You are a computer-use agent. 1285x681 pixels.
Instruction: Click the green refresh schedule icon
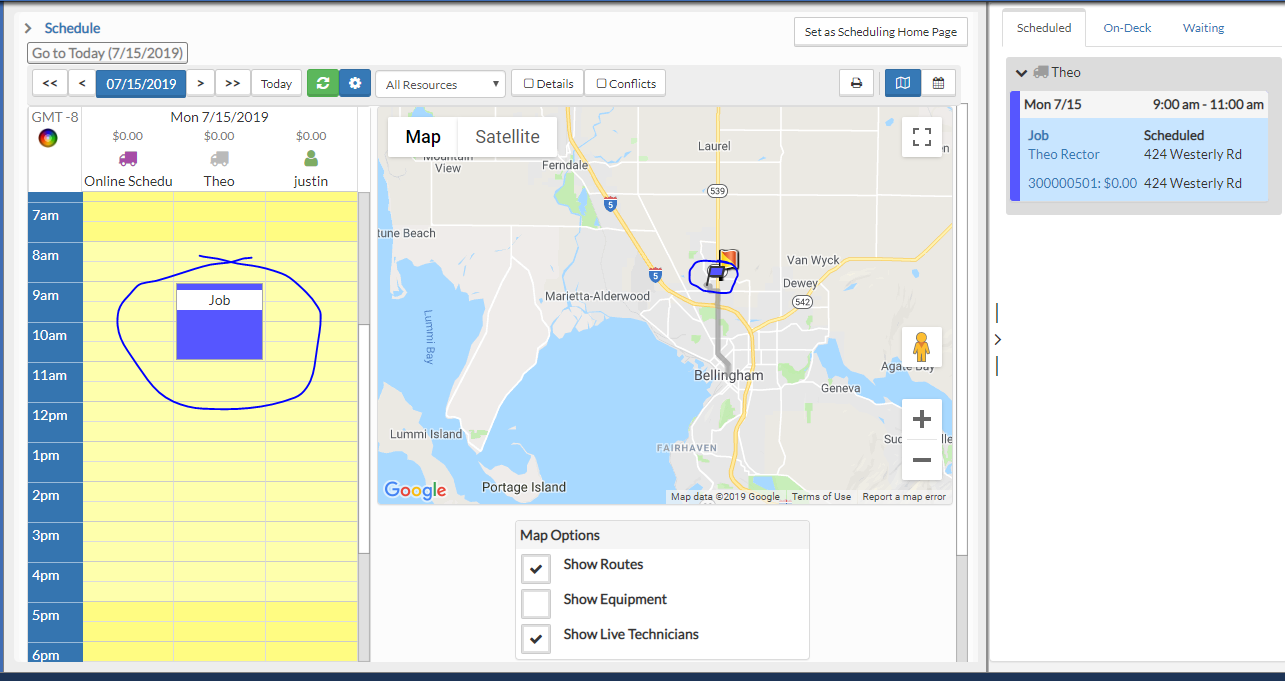click(x=322, y=84)
